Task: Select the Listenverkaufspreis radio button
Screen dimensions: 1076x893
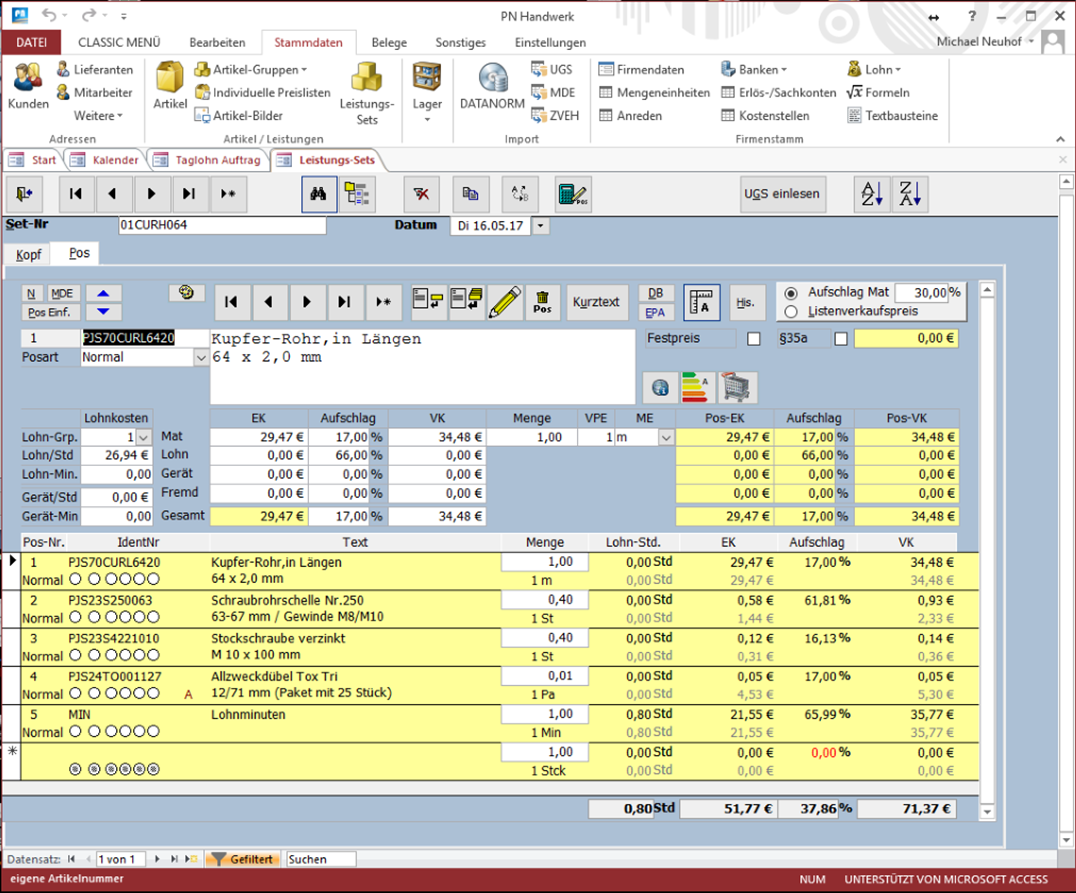Action: (x=791, y=311)
